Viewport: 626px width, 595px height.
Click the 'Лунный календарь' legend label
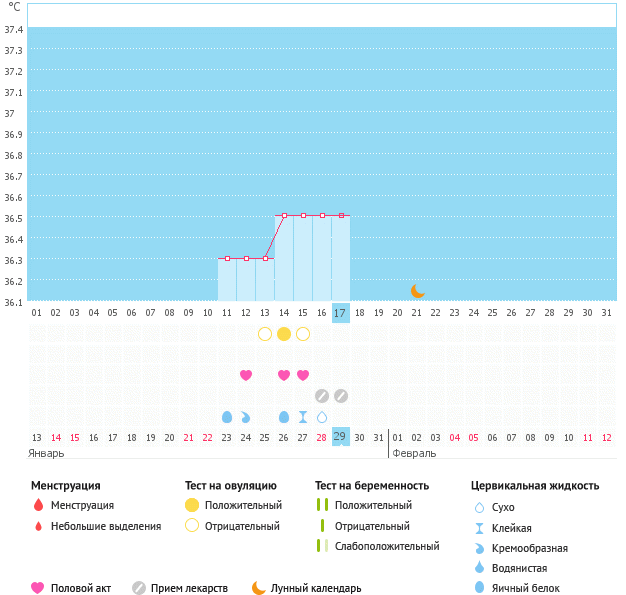[x=316, y=588]
